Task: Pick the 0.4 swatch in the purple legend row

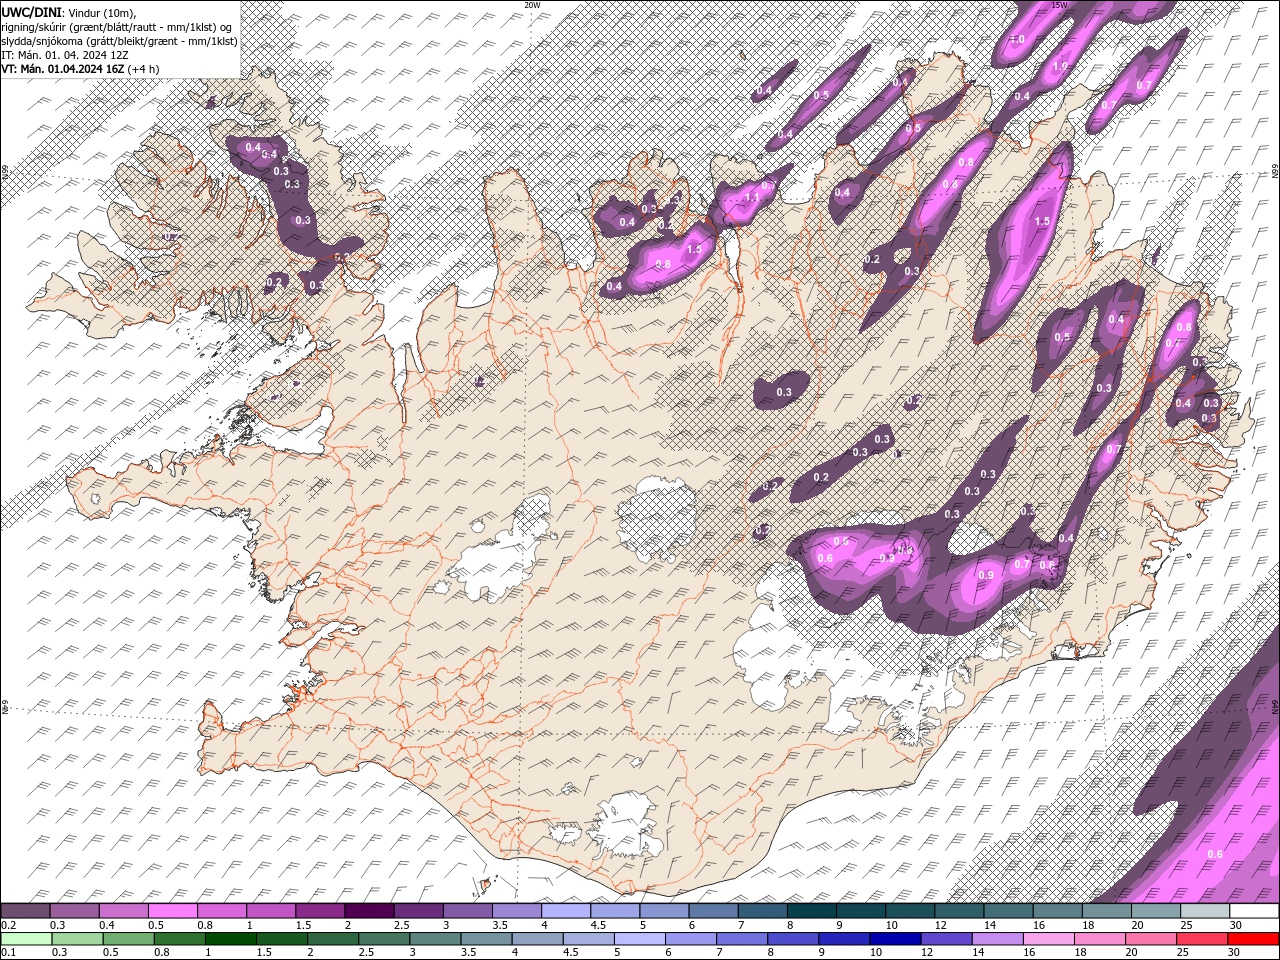Action: pyautogui.click(x=123, y=911)
